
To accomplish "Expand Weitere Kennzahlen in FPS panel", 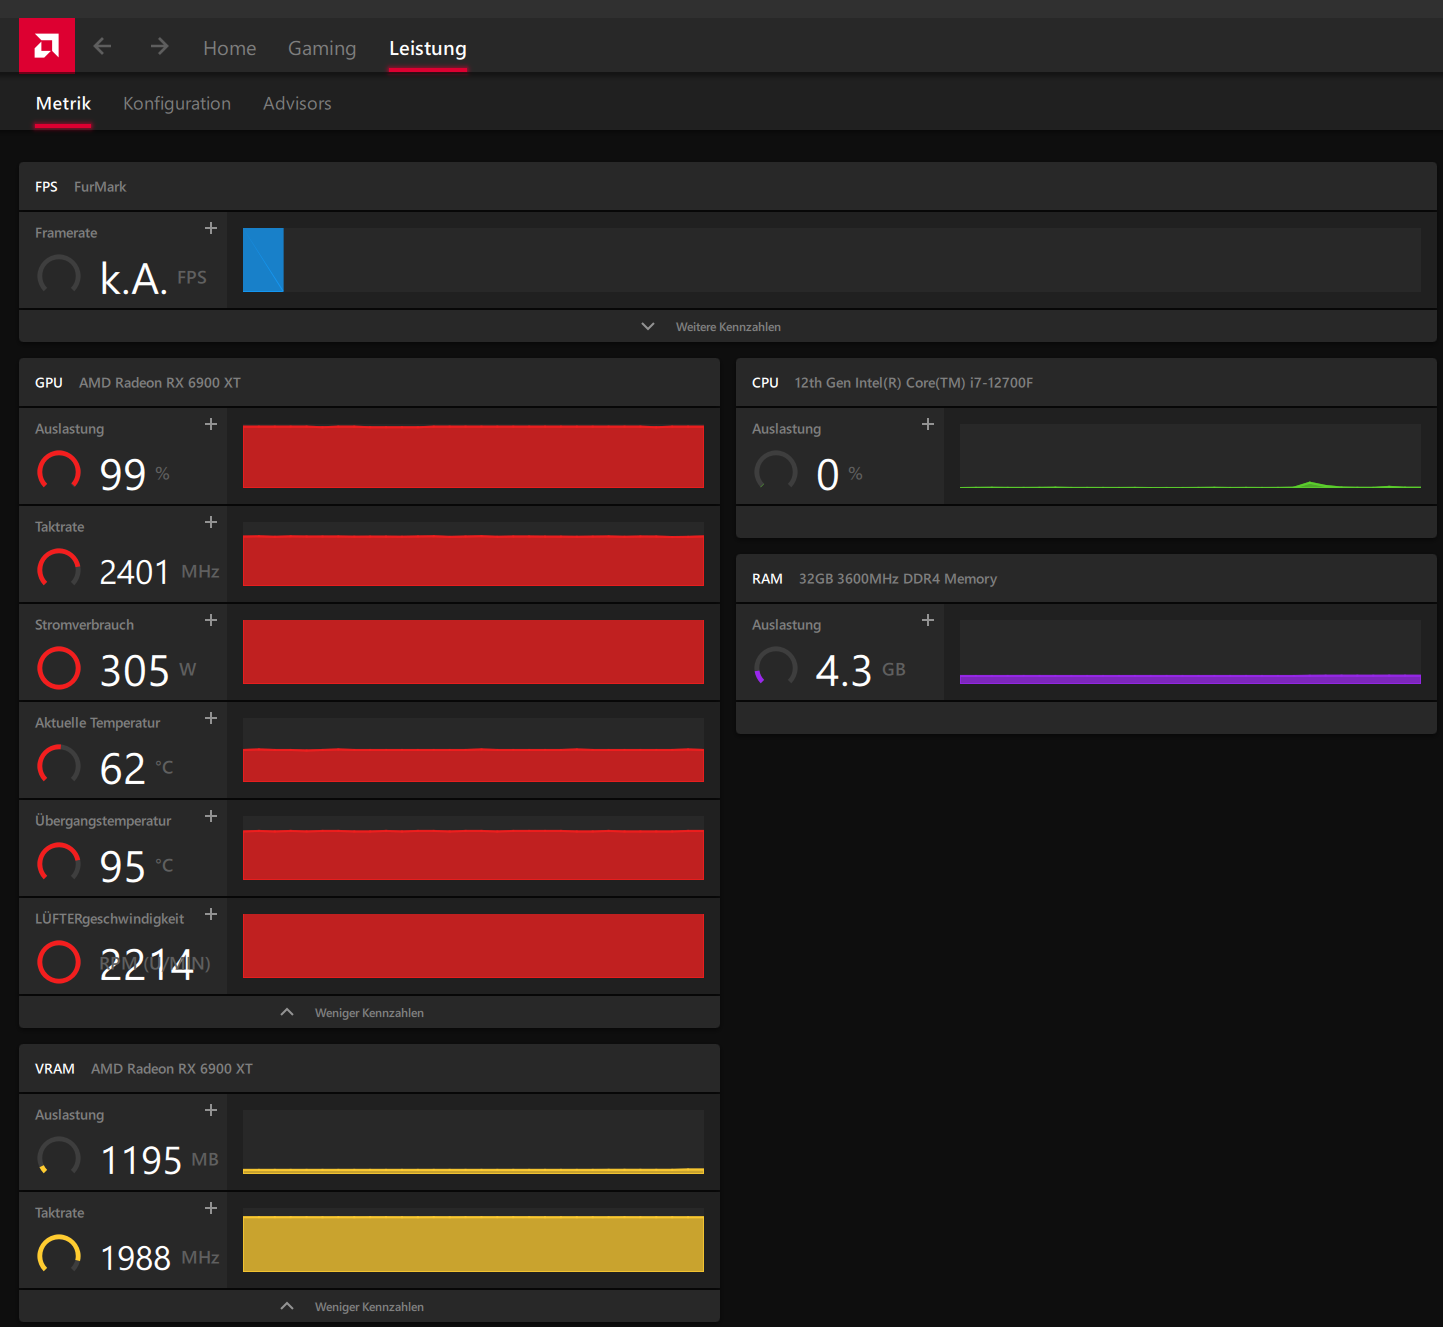I will click(x=728, y=326).
